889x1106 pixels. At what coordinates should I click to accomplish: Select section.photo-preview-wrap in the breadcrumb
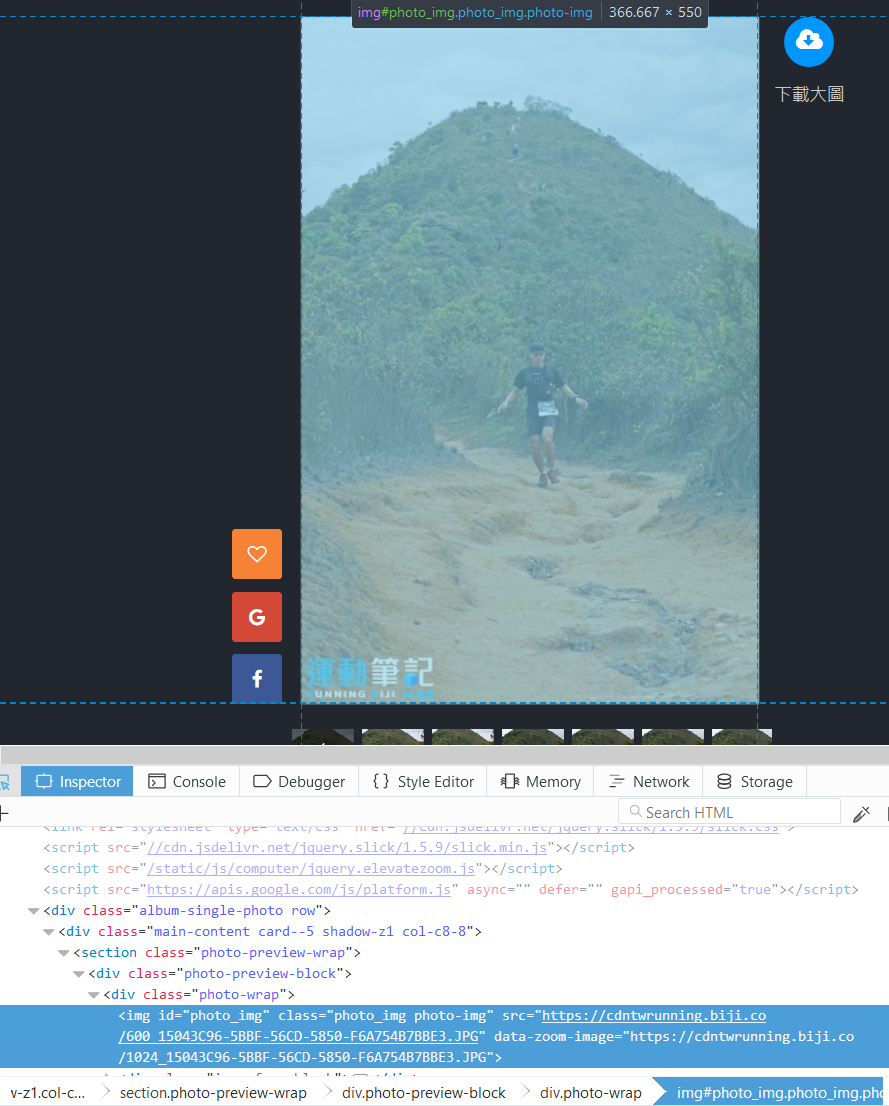click(213, 1093)
